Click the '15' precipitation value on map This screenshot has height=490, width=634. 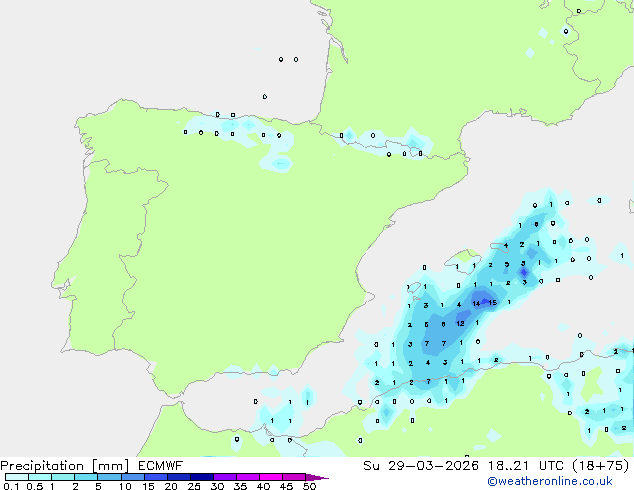(x=492, y=302)
